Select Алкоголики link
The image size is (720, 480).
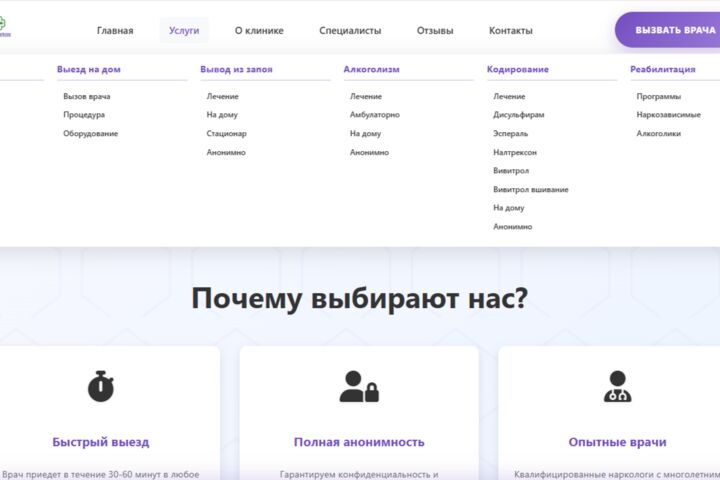tap(658, 134)
